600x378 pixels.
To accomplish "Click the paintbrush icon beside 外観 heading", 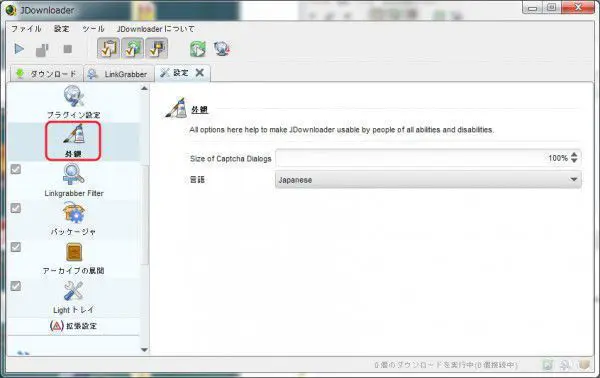I will pos(176,108).
